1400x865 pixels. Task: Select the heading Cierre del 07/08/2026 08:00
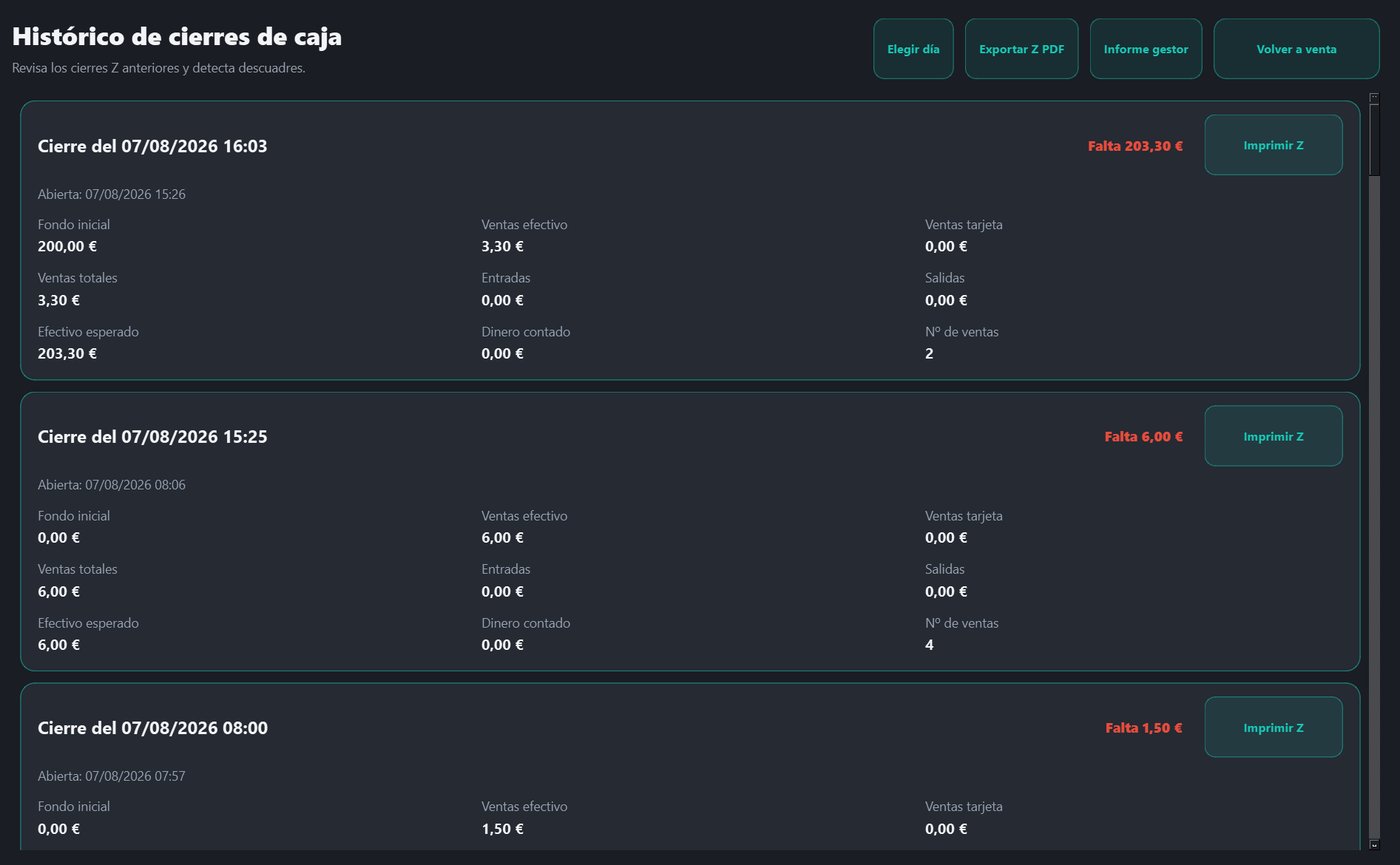coord(152,728)
